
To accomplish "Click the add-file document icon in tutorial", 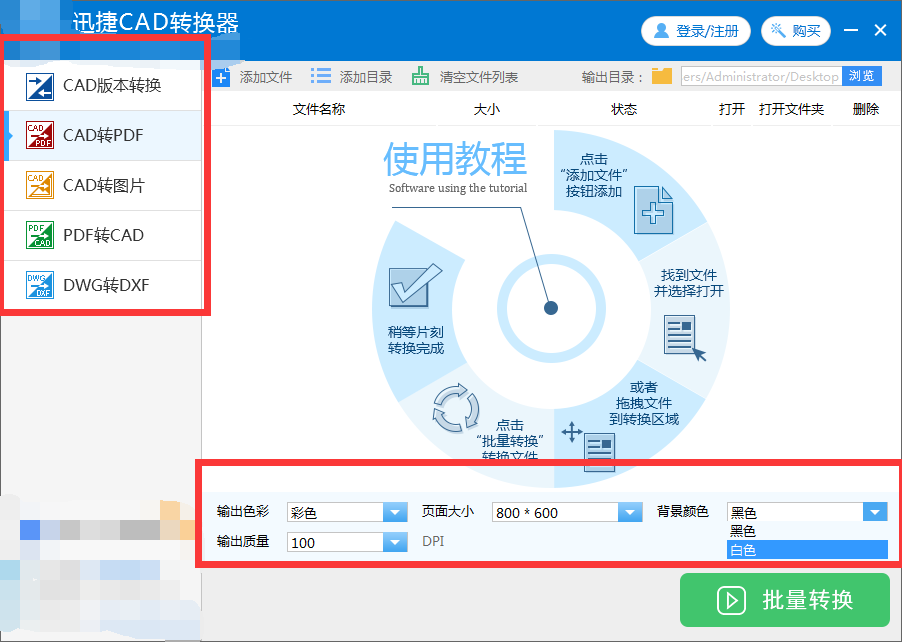I will pyautogui.click(x=653, y=210).
